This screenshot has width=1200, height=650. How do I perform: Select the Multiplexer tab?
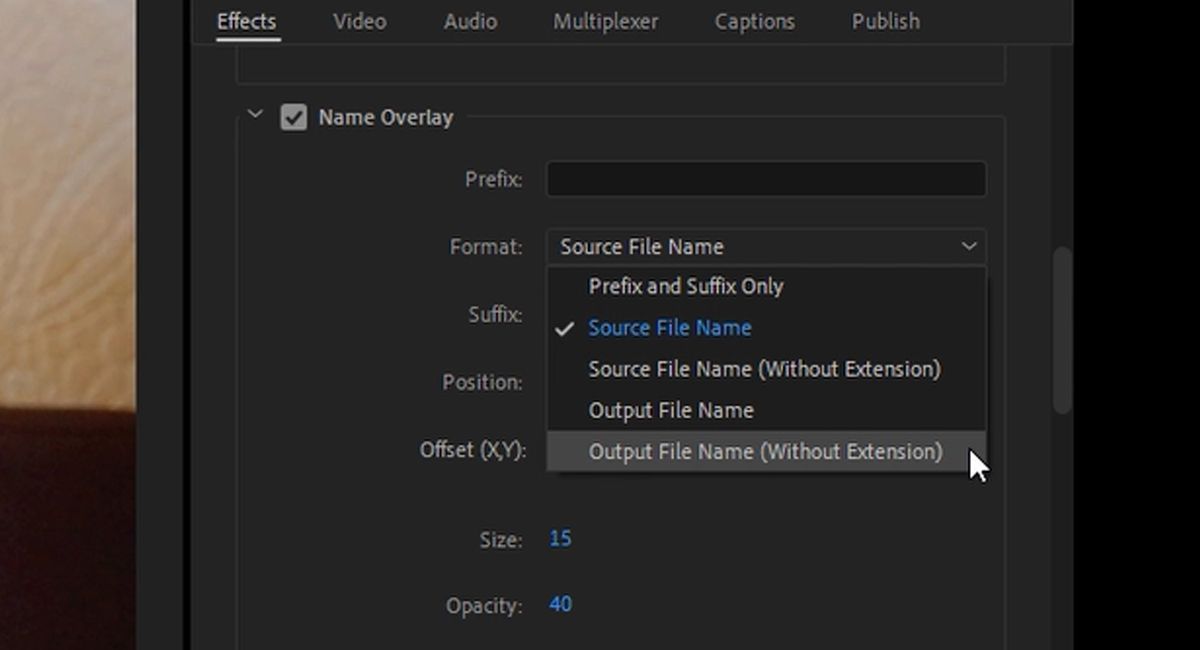pyautogui.click(x=605, y=21)
